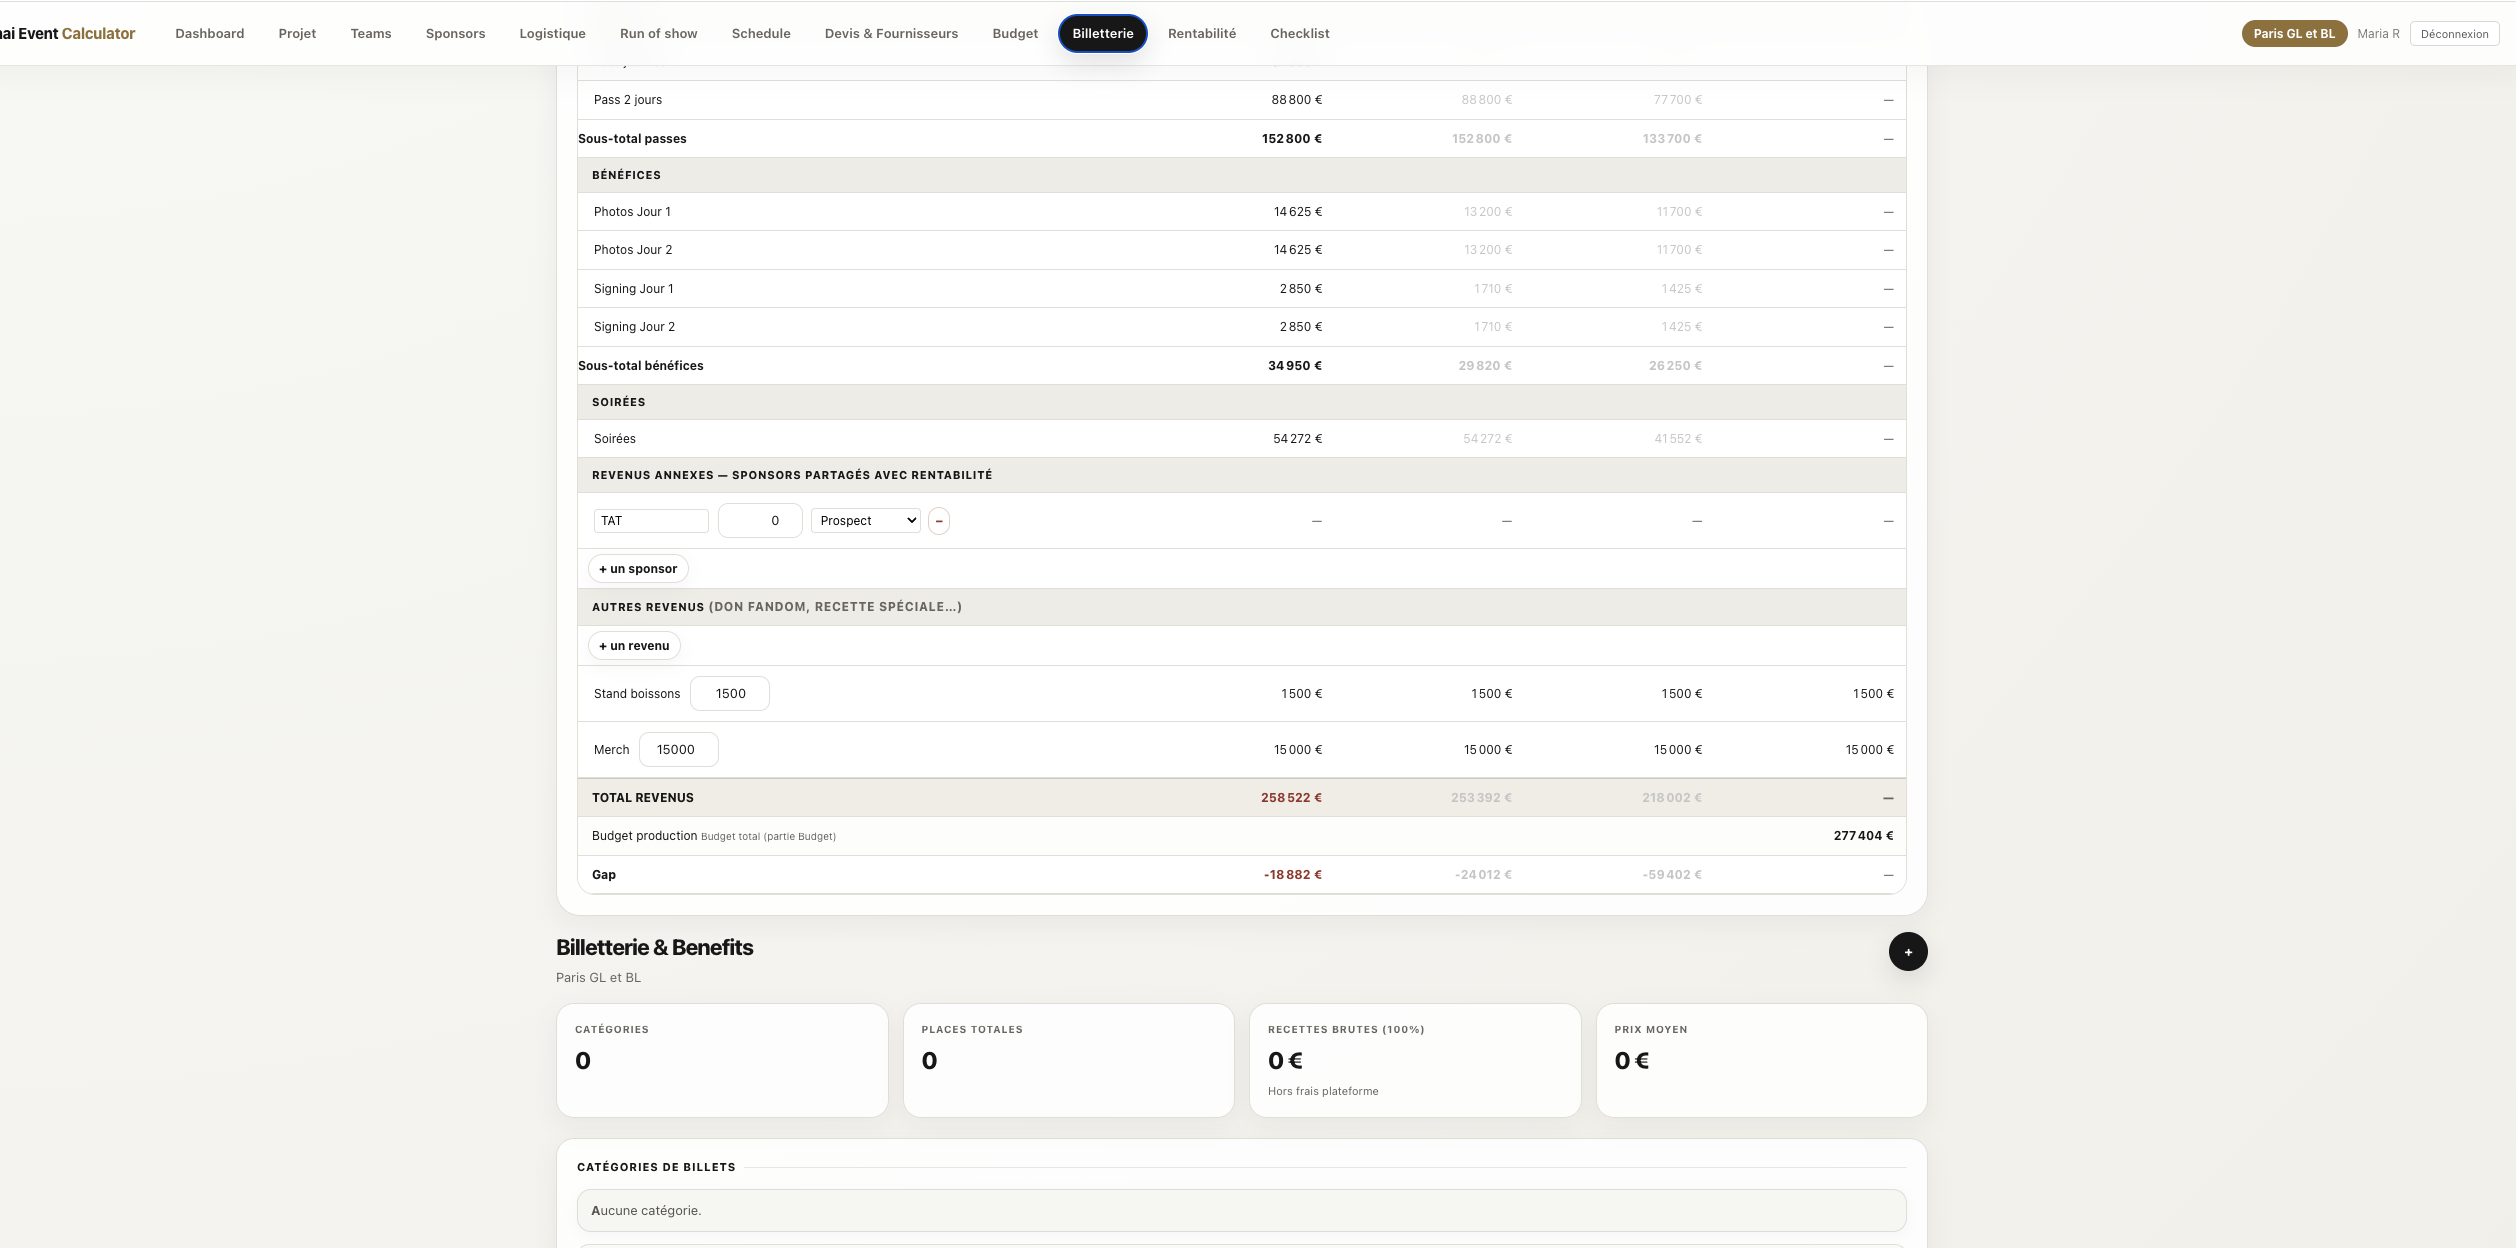Click the Soirées row value 54 272 €
This screenshot has width=2516, height=1248.
(1297, 439)
